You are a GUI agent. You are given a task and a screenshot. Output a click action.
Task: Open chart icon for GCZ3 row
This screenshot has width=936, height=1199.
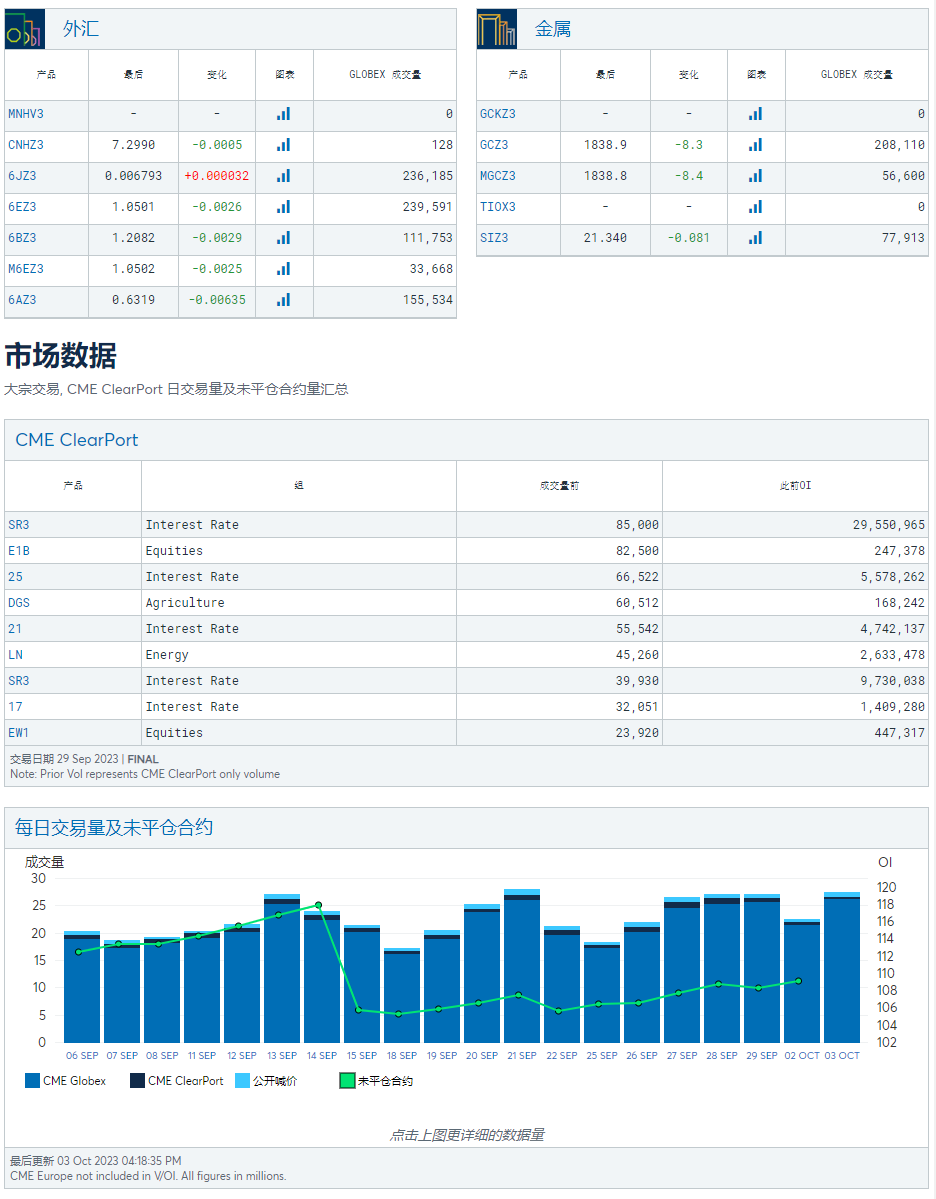click(x=756, y=145)
